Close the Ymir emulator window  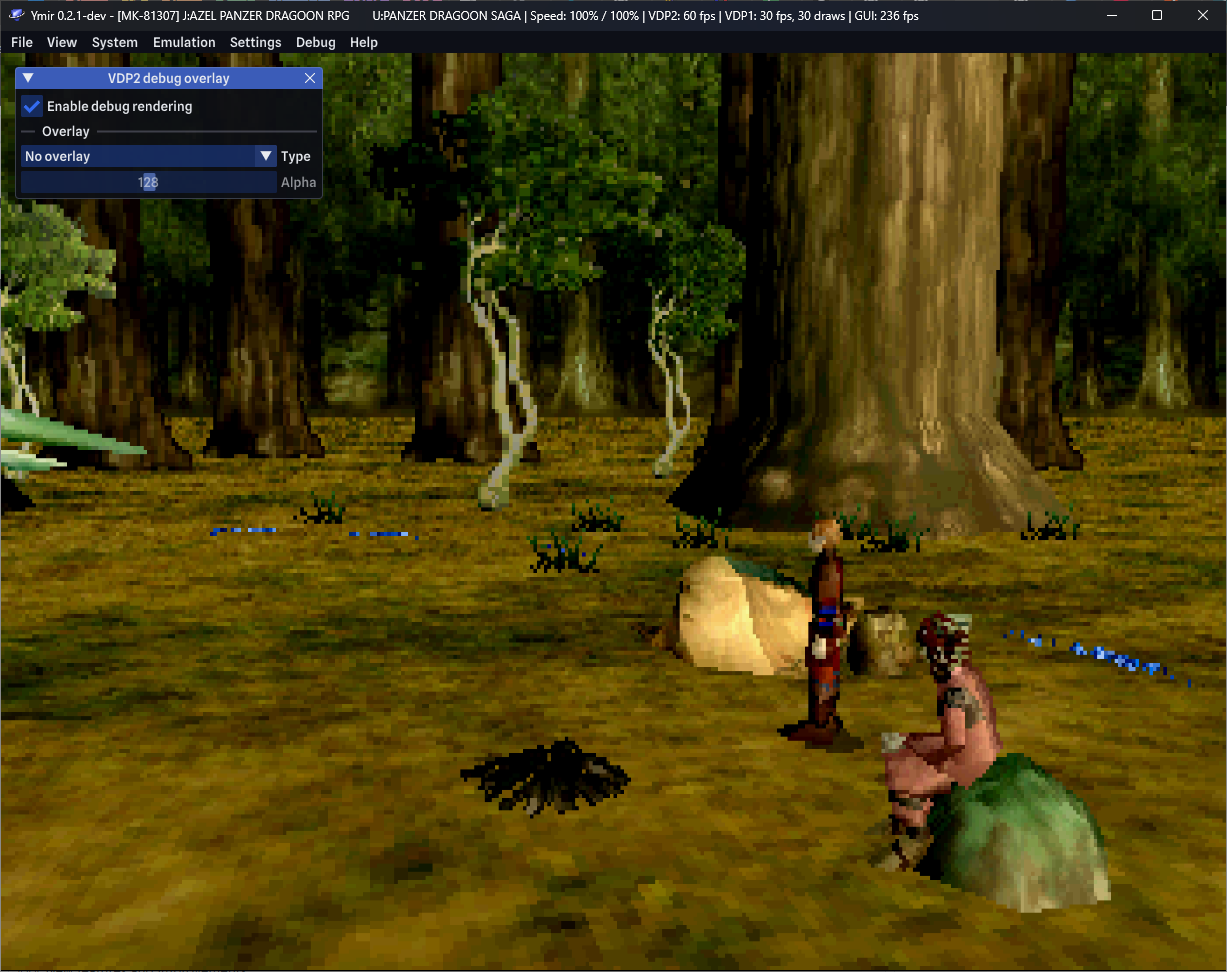tap(1203, 15)
